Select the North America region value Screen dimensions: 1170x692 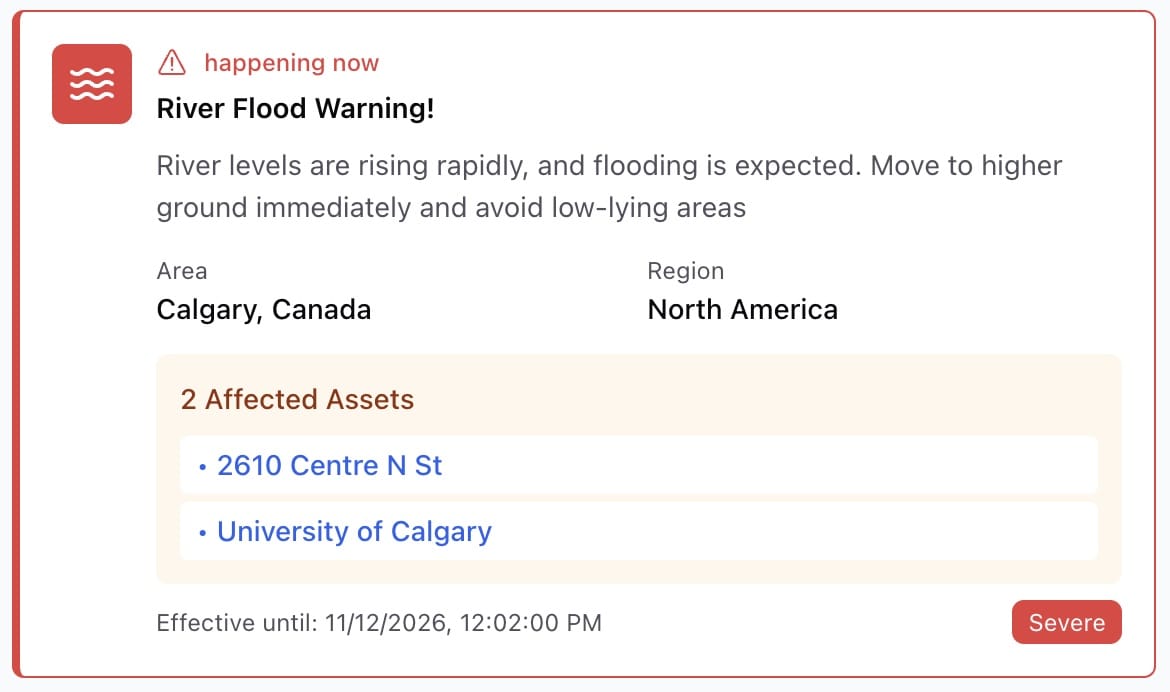click(742, 310)
